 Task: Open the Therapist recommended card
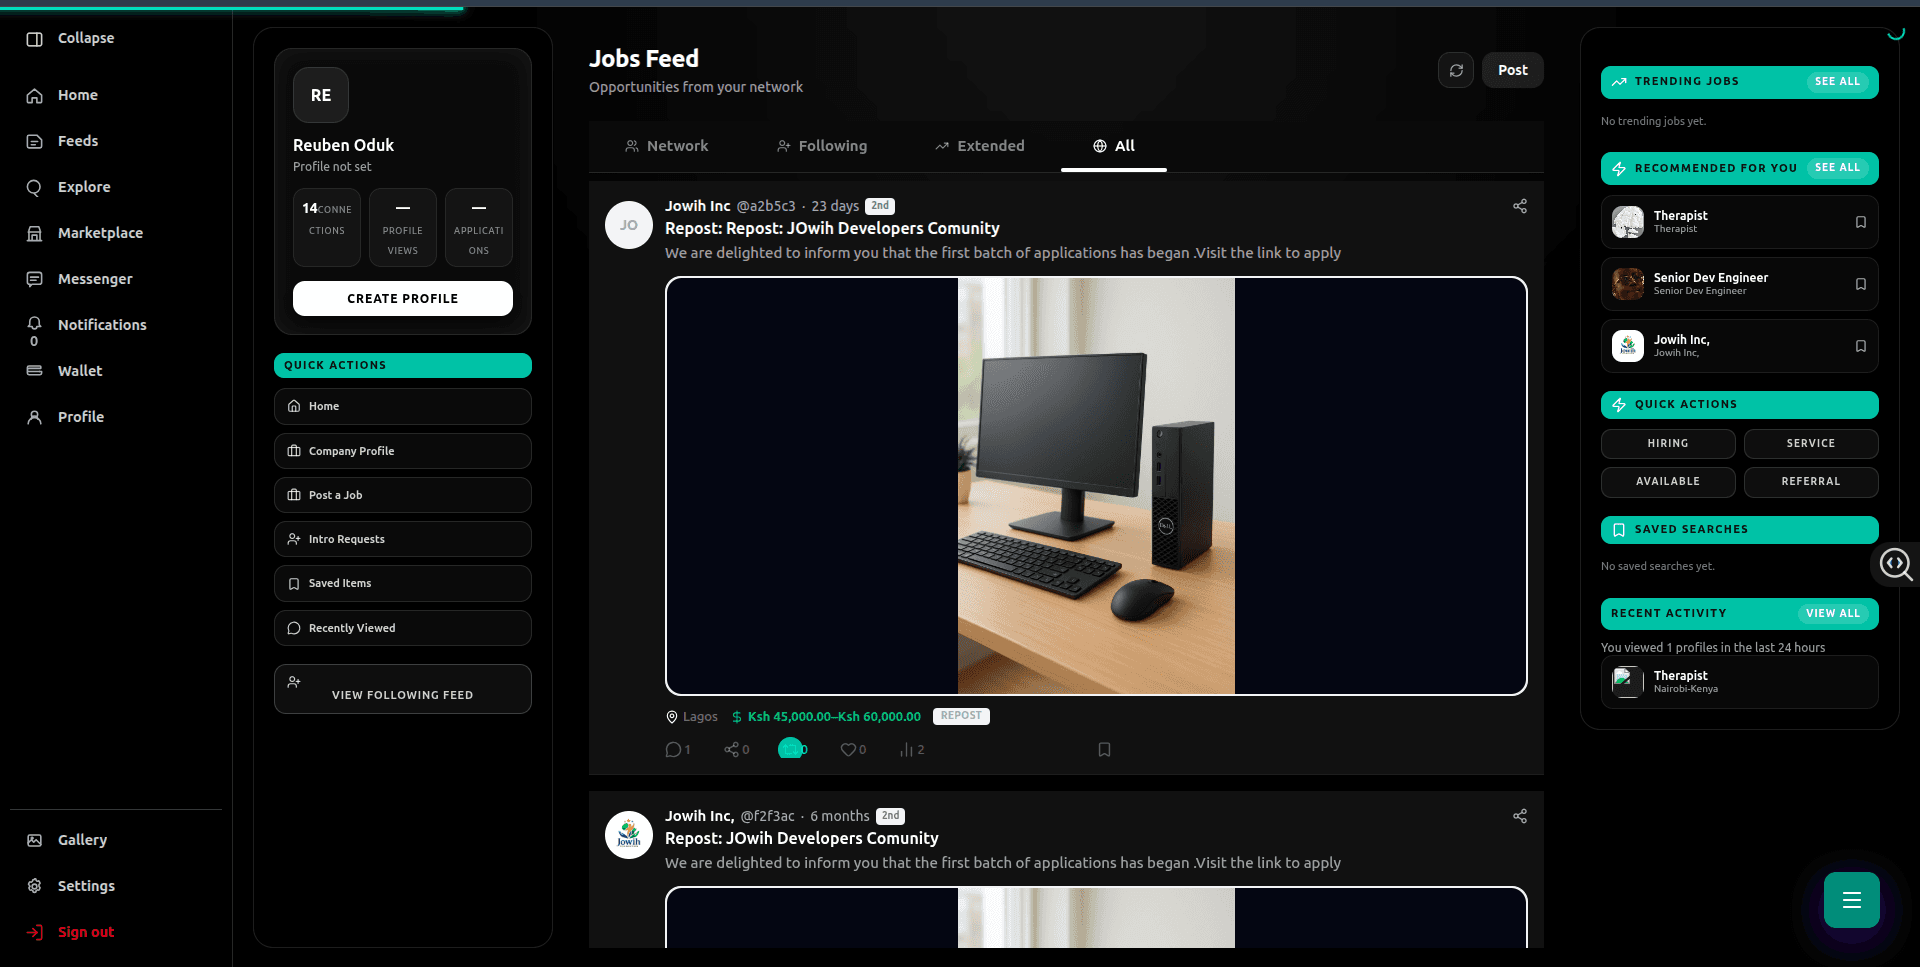[x=1740, y=222]
